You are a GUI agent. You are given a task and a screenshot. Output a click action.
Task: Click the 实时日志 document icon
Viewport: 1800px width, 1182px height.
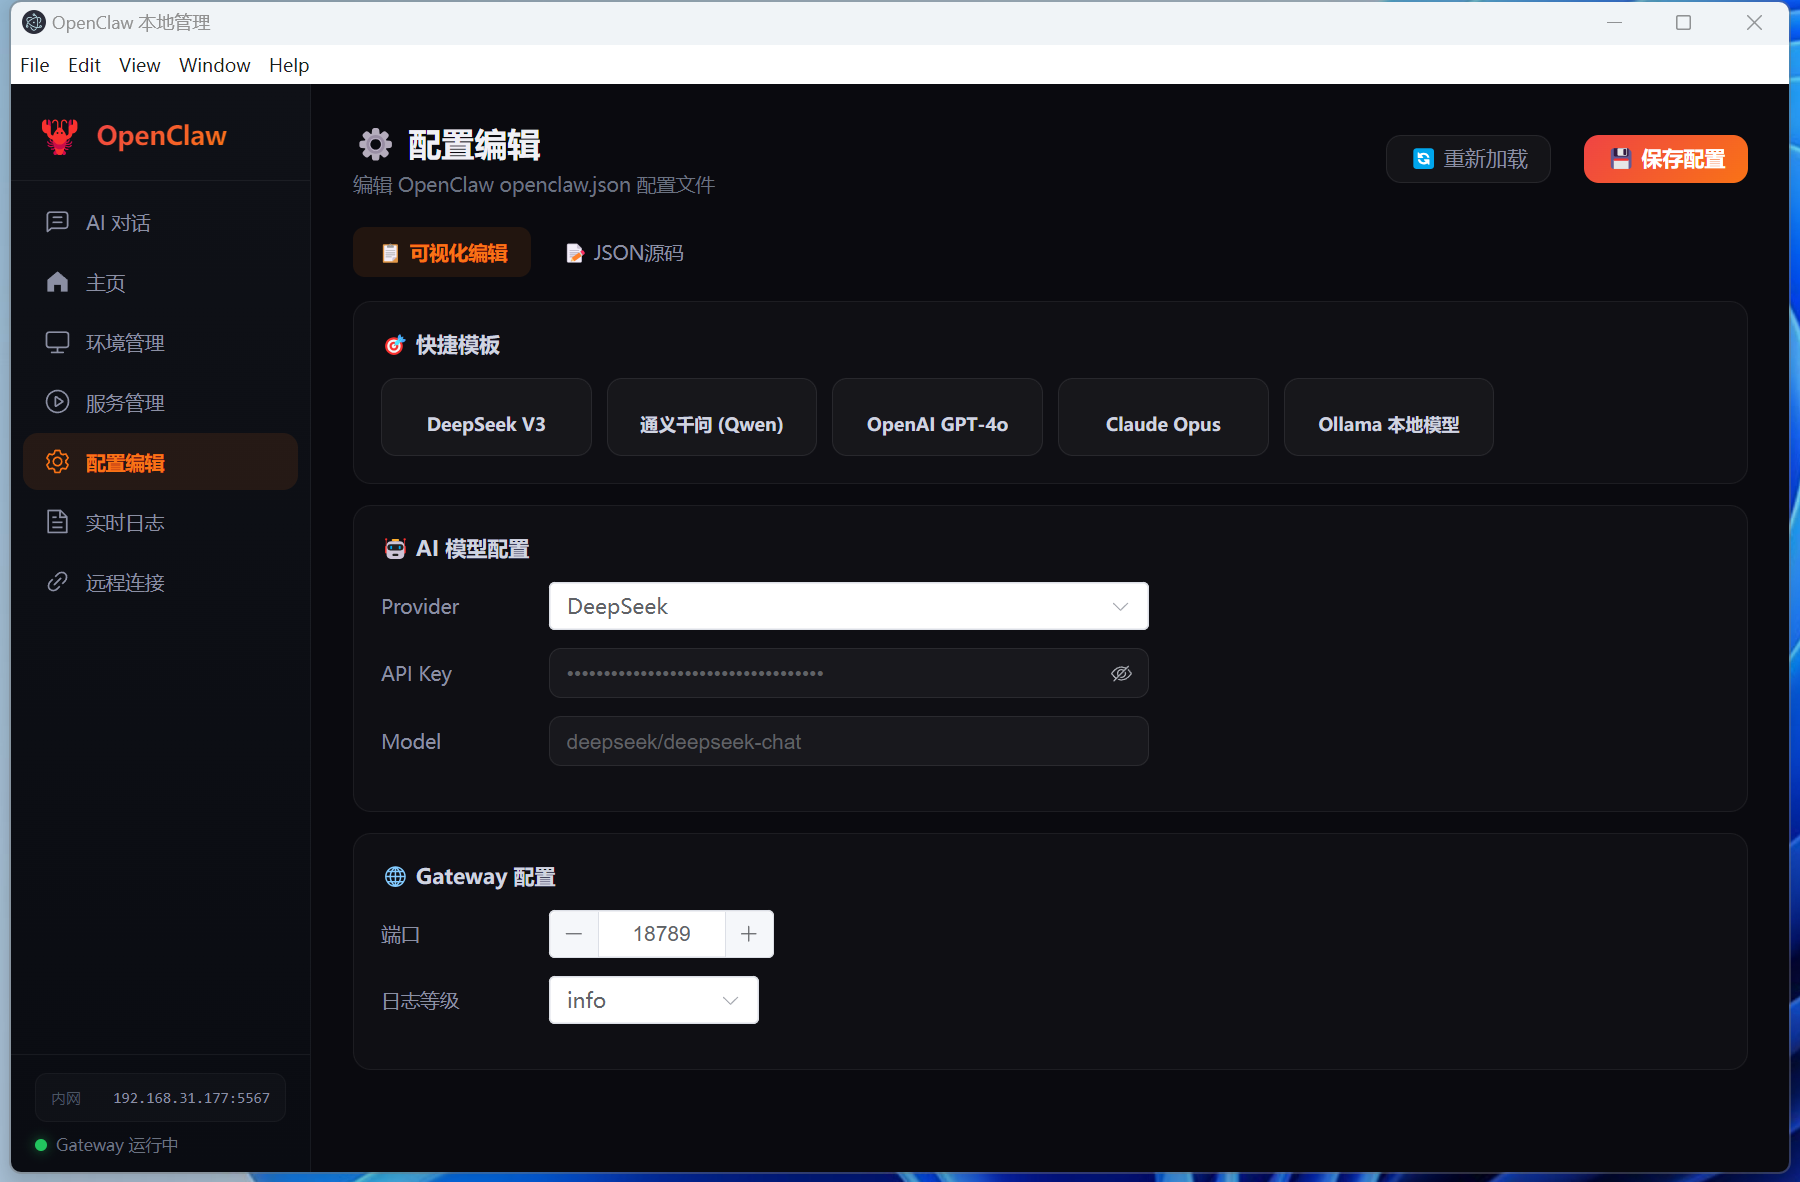pos(57,522)
